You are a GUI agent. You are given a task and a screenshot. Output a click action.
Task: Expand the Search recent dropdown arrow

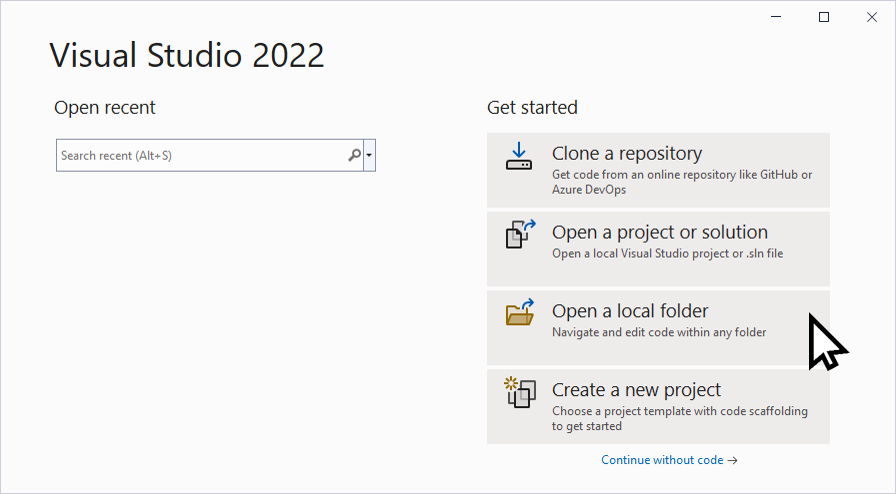point(369,155)
